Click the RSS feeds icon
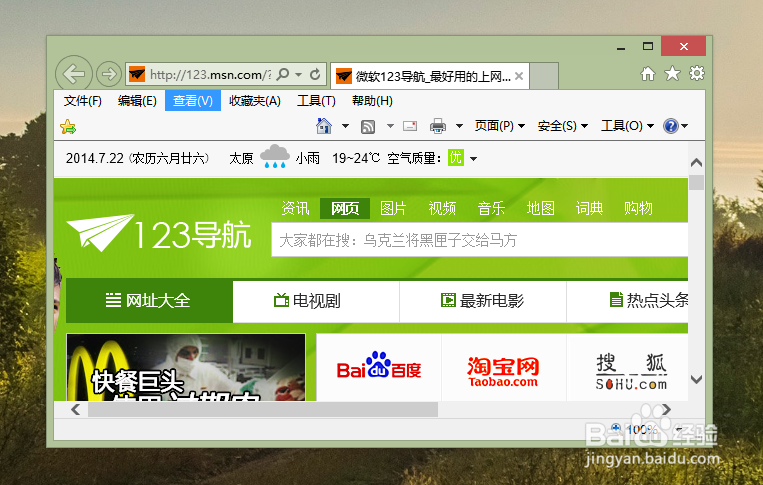 [368, 126]
